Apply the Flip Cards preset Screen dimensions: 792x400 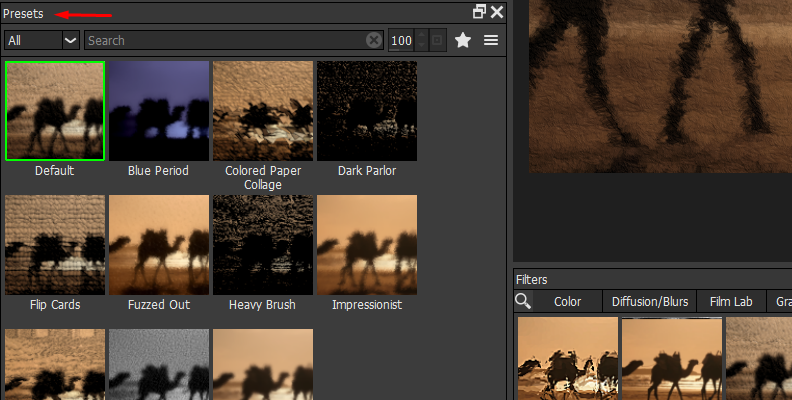(x=55, y=245)
